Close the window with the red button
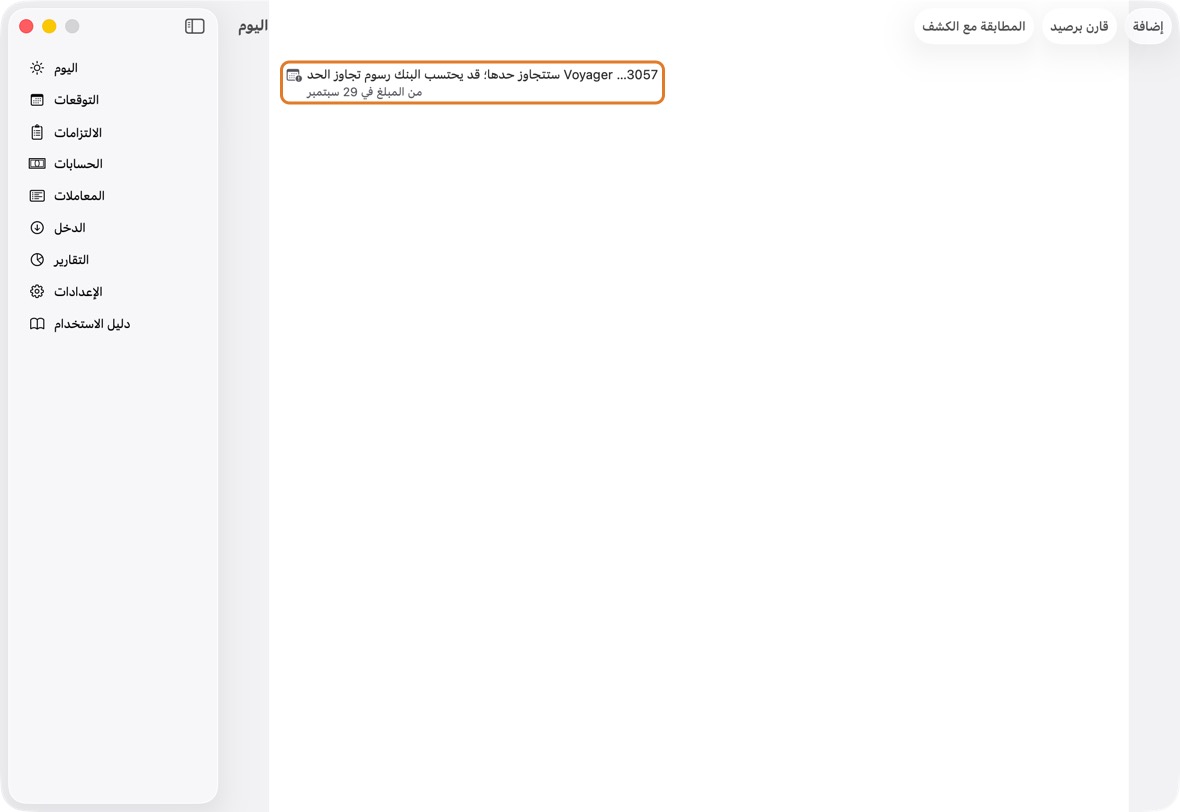 [26, 26]
